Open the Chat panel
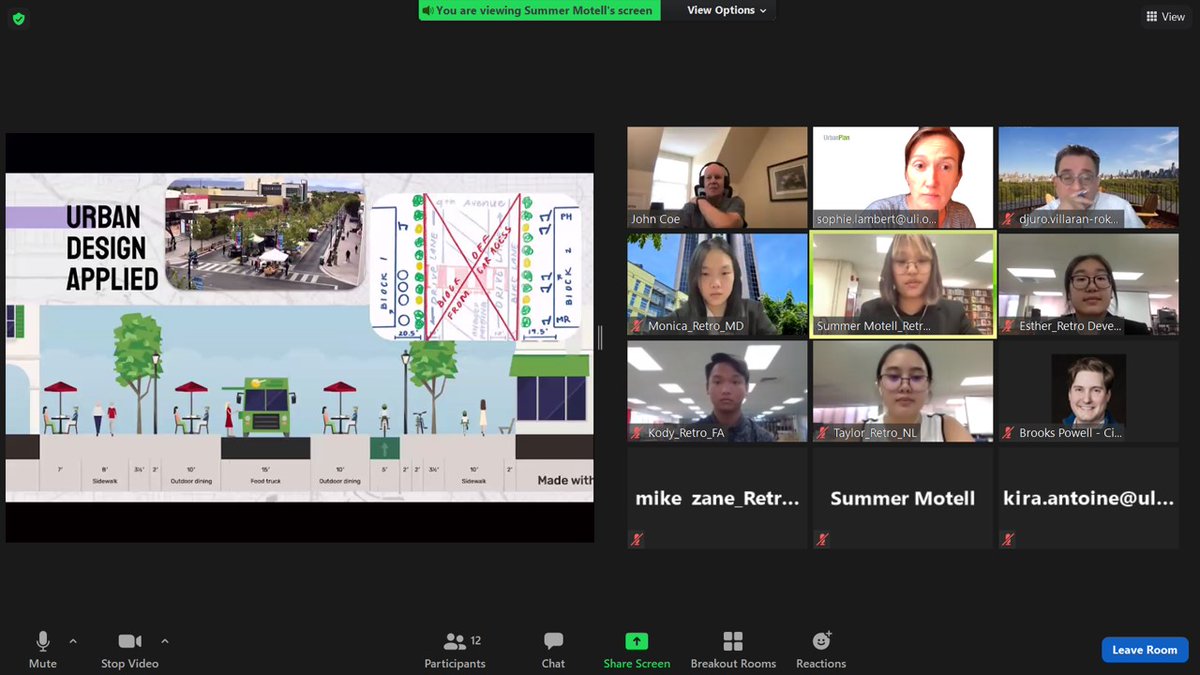 [x=553, y=649]
